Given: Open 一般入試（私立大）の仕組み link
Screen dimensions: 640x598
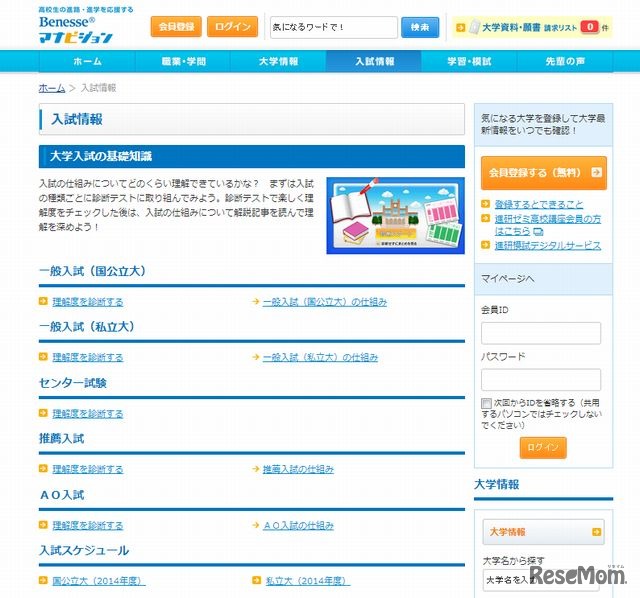Looking at the screenshot, I should (320, 357).
